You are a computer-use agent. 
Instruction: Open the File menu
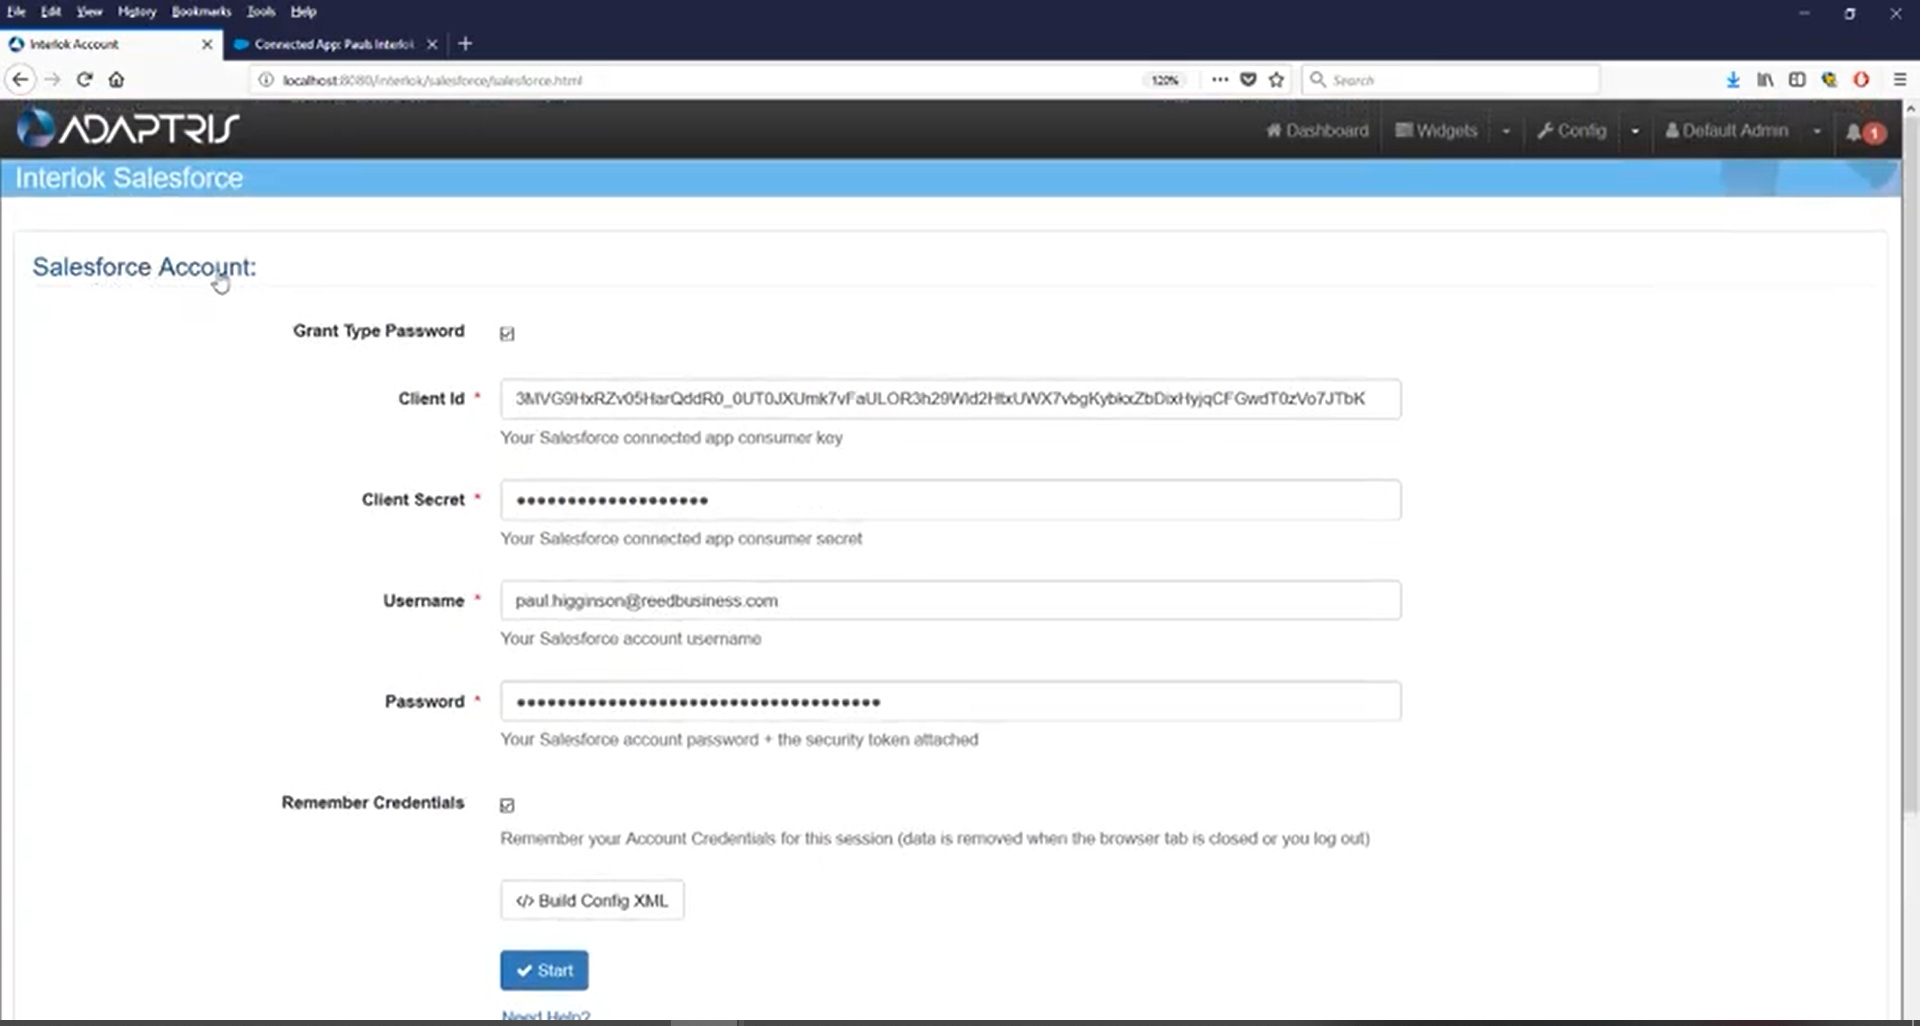point(16,12)
